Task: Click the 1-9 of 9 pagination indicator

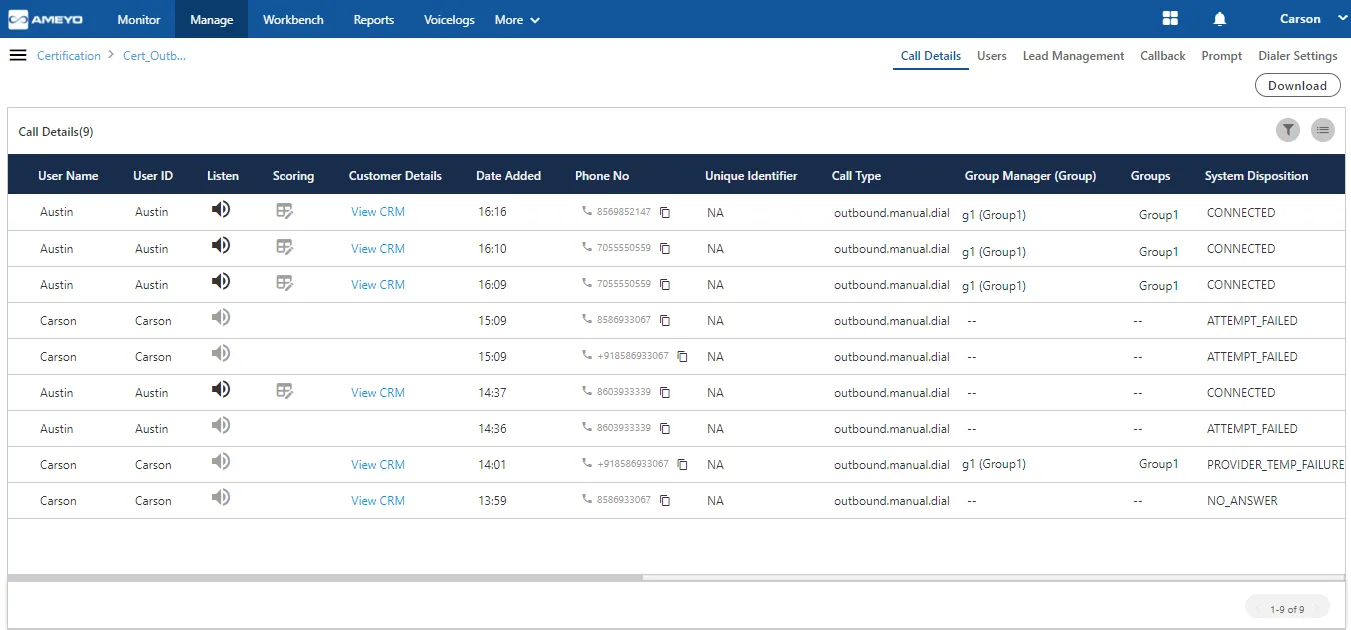Action: pyautogui.click(x=1287, y=609)
